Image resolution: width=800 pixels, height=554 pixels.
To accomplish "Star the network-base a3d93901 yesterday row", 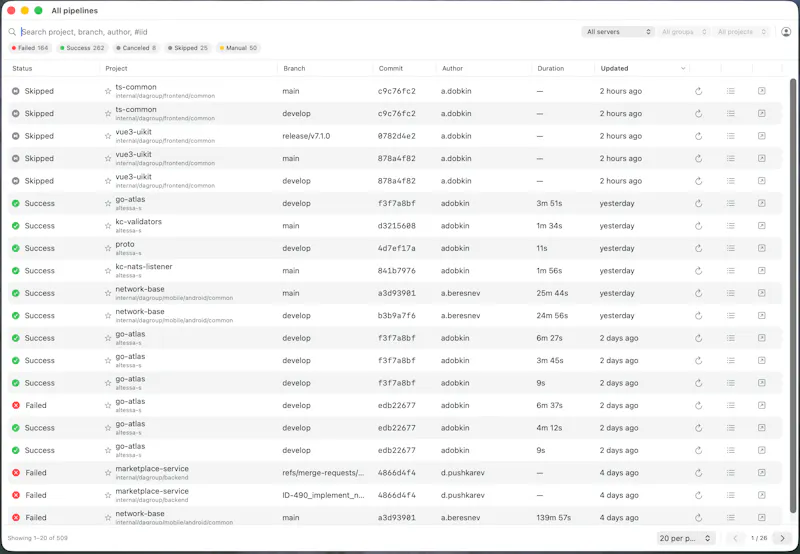I will (108, 293).
